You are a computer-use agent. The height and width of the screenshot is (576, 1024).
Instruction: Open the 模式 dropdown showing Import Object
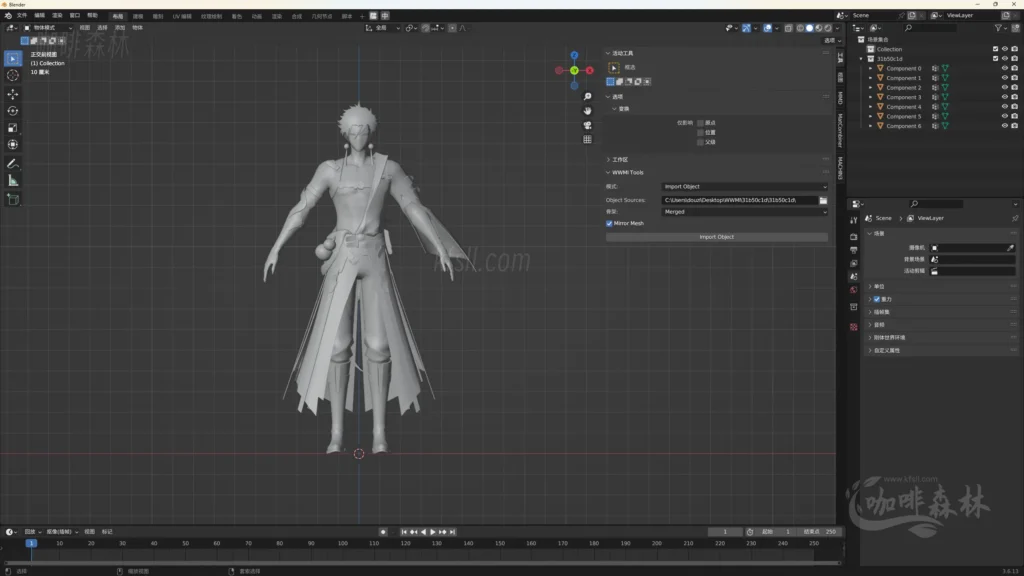[x=744, y=187]
